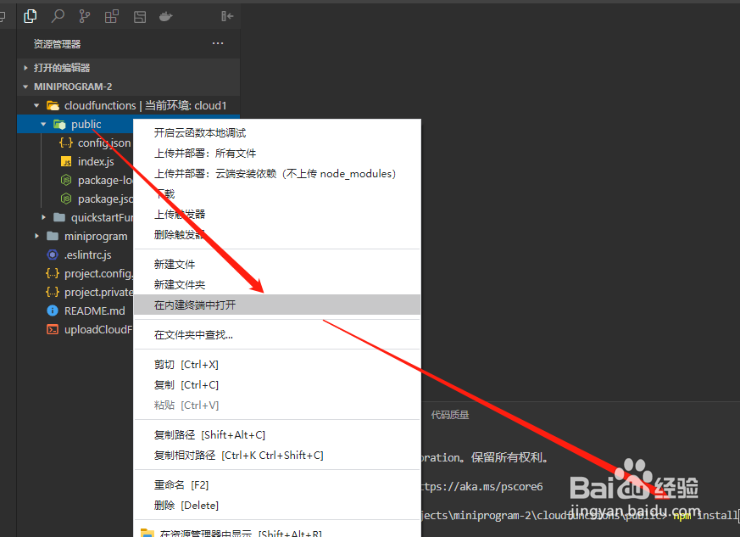Viewport: 742px width, 537px height.
Task: Click the quickstartFu folder icon
Action: click(59, 218)
